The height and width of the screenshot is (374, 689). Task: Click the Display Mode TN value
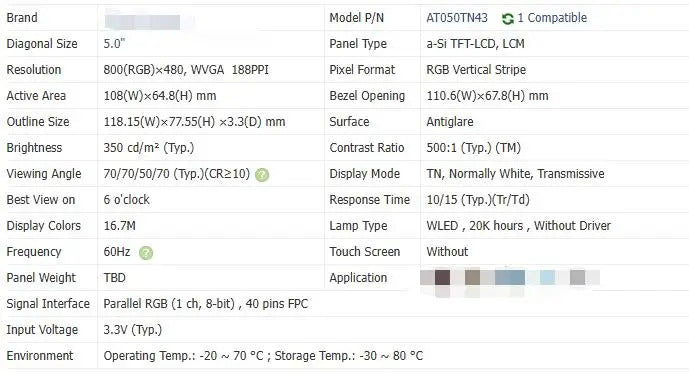pos(515,174)
